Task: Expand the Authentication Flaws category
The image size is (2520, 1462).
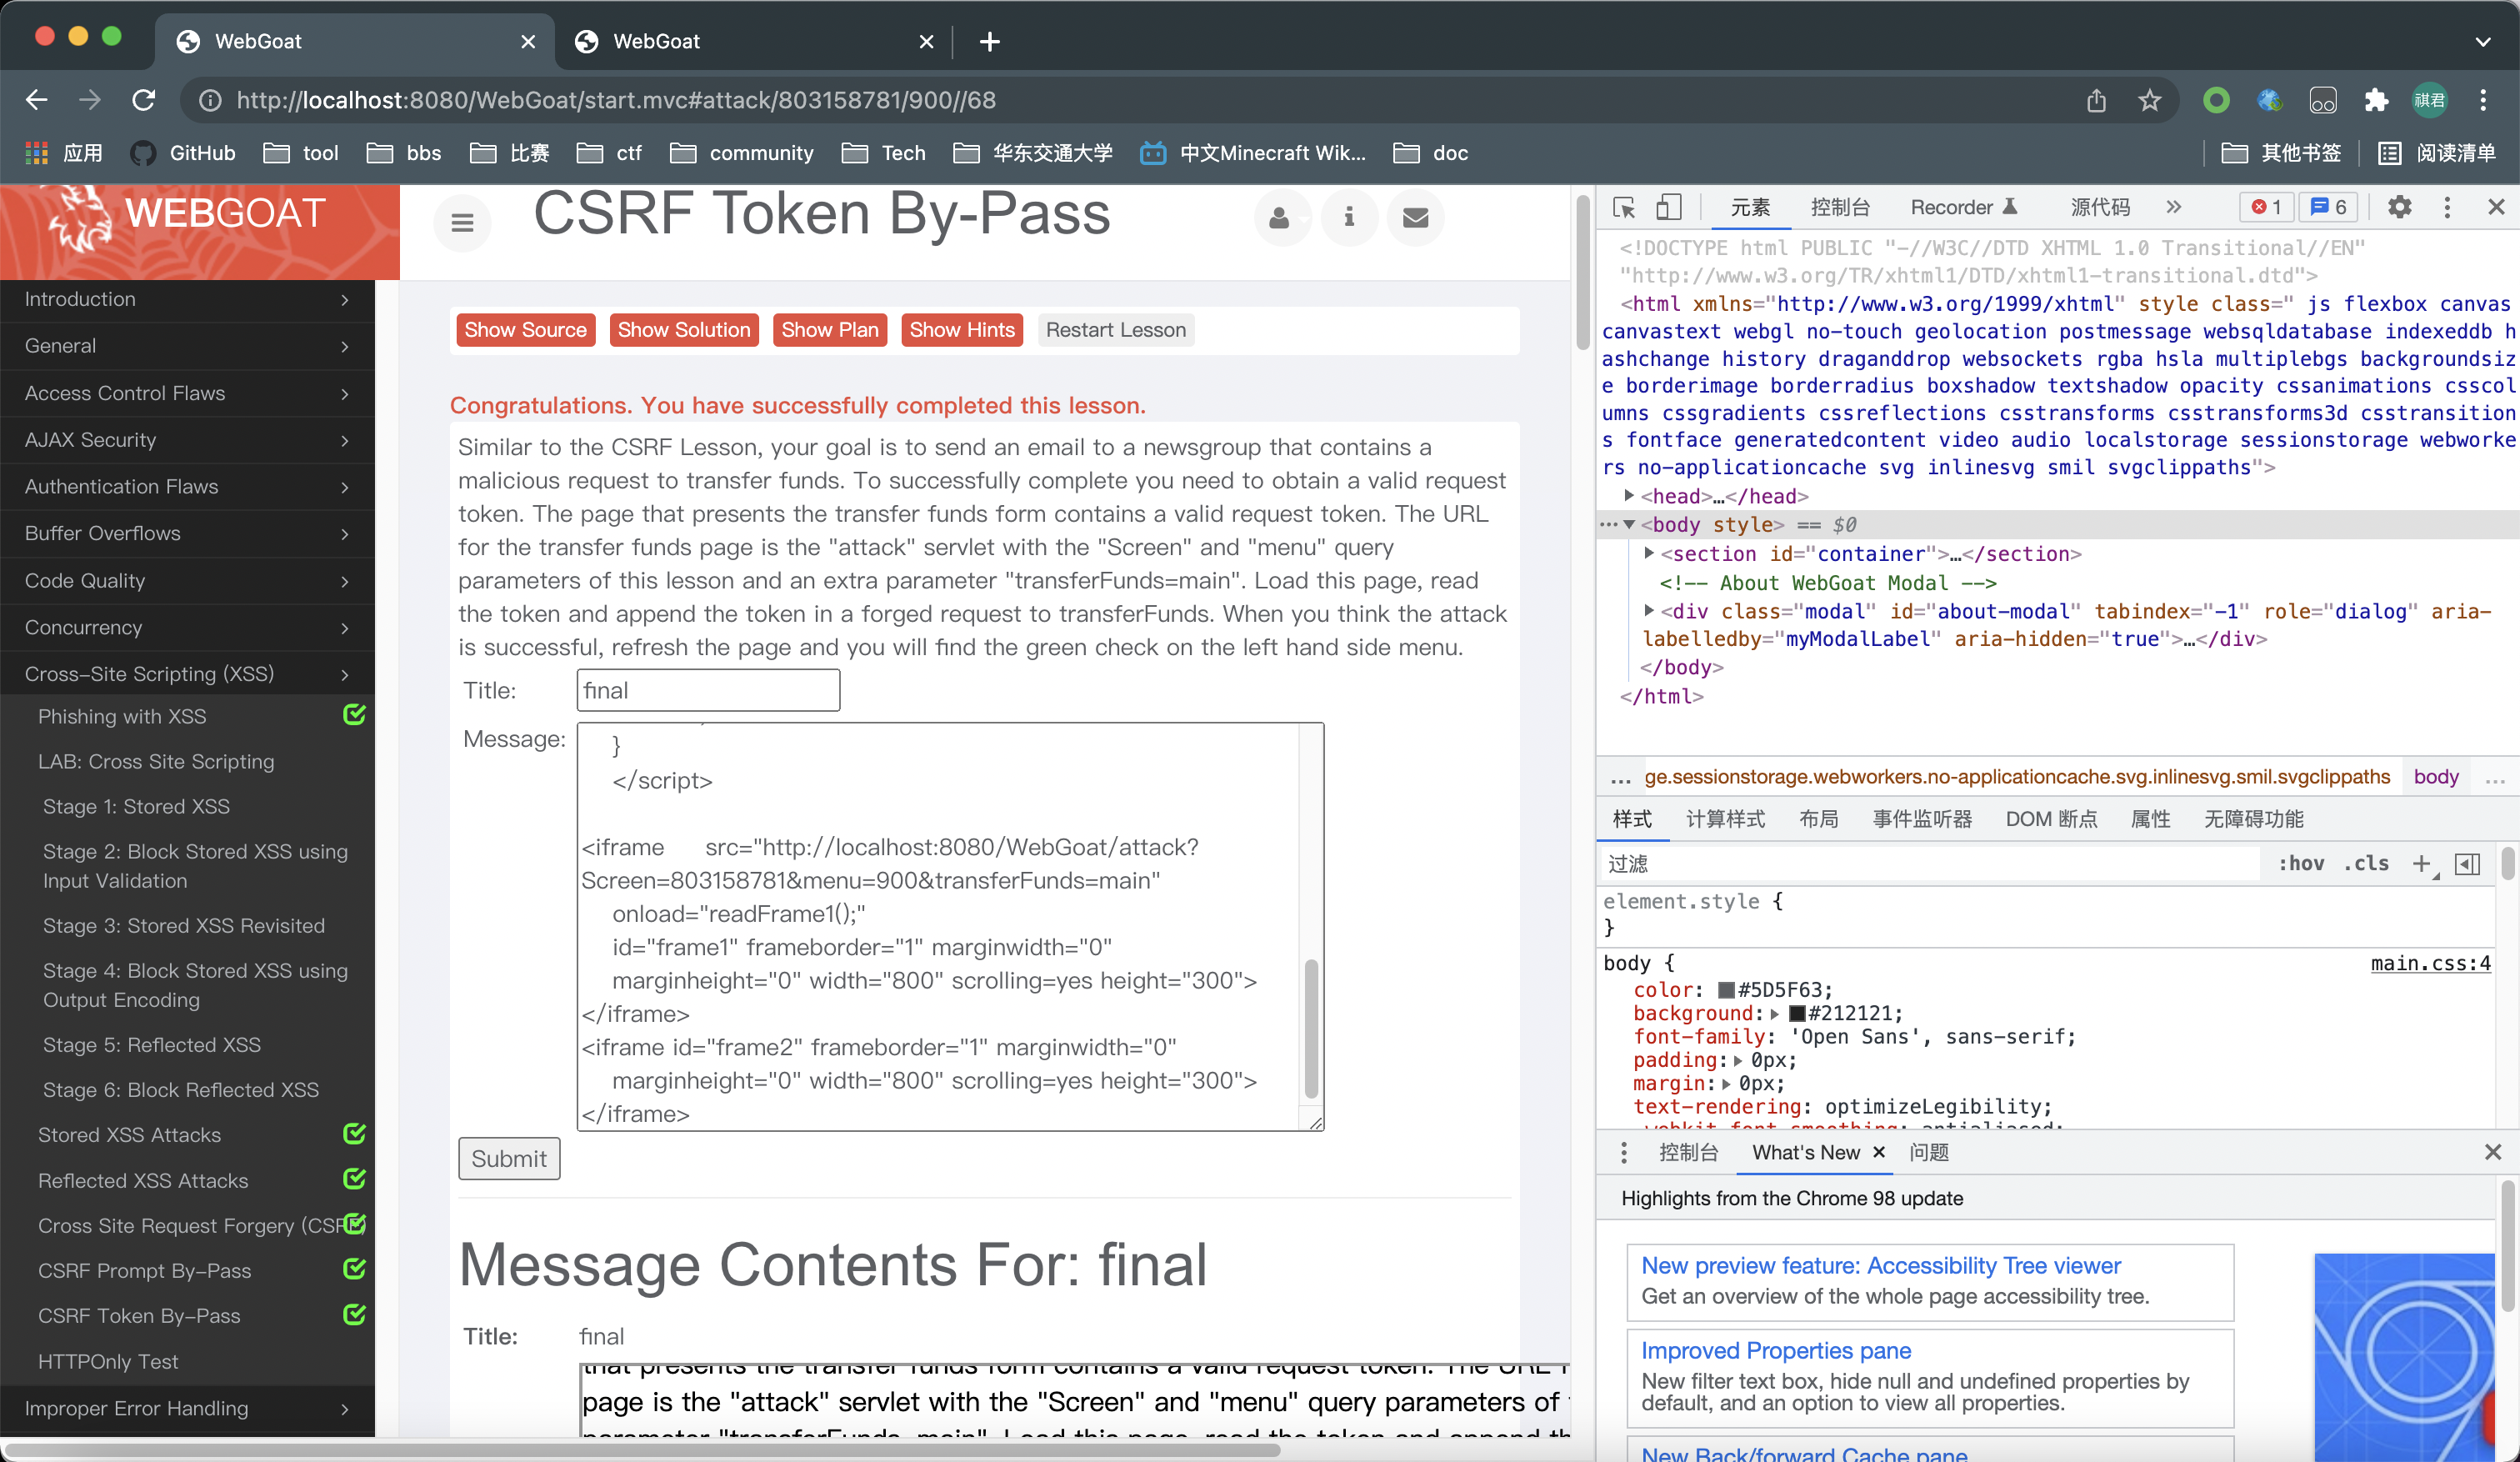Action: coord(187,487)
